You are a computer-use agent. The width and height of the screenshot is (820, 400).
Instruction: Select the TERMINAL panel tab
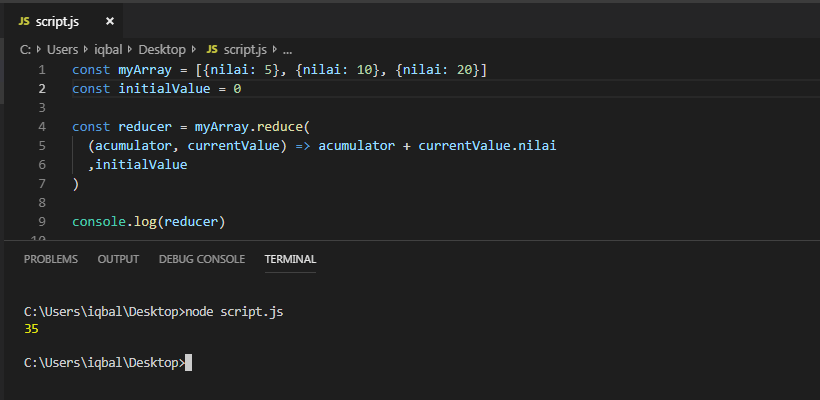point(290,259)
